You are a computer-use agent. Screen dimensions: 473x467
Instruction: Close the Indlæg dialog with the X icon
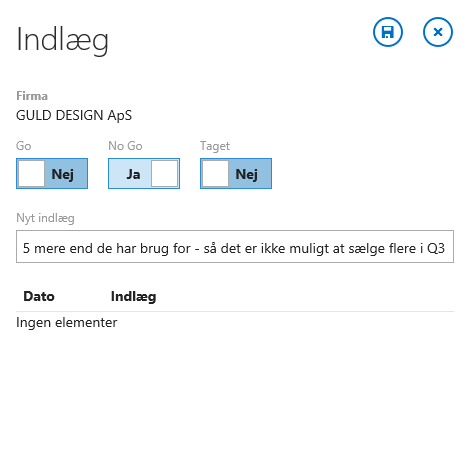point(438,32)
